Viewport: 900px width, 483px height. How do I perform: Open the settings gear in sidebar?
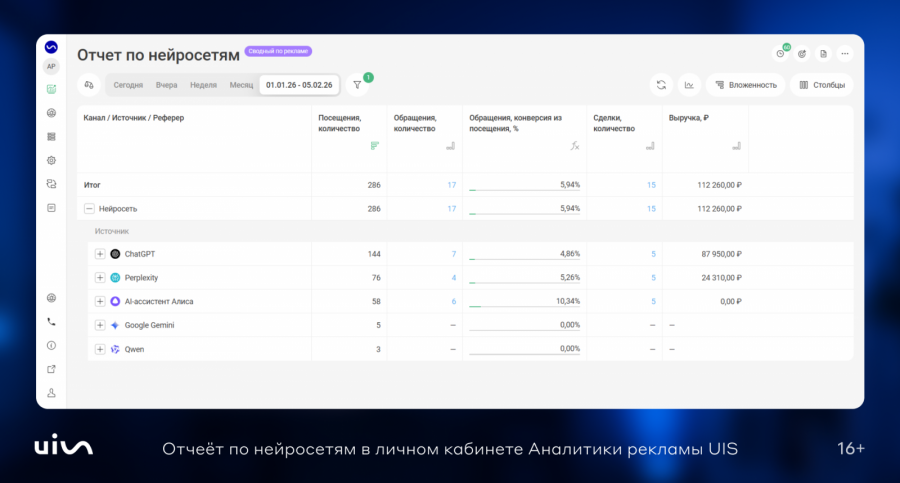[x=51, y=160]
